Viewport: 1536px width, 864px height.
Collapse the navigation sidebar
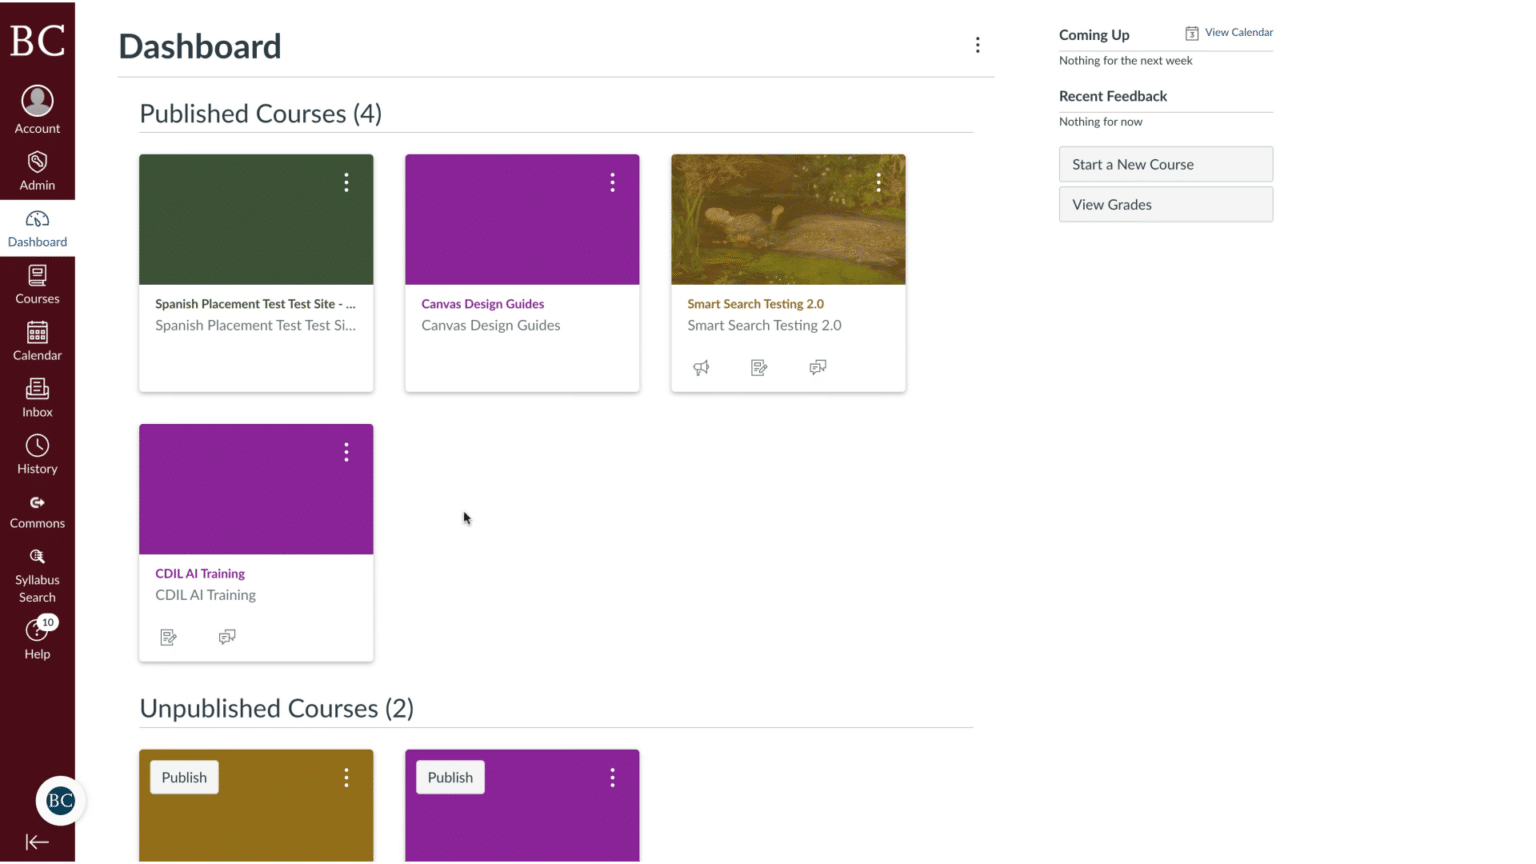point(37,842)
